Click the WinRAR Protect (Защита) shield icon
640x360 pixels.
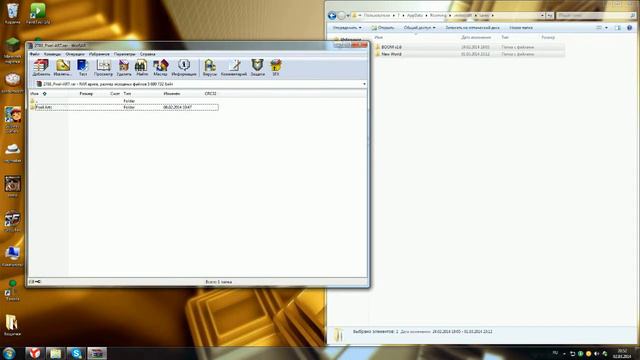(258, 68)
